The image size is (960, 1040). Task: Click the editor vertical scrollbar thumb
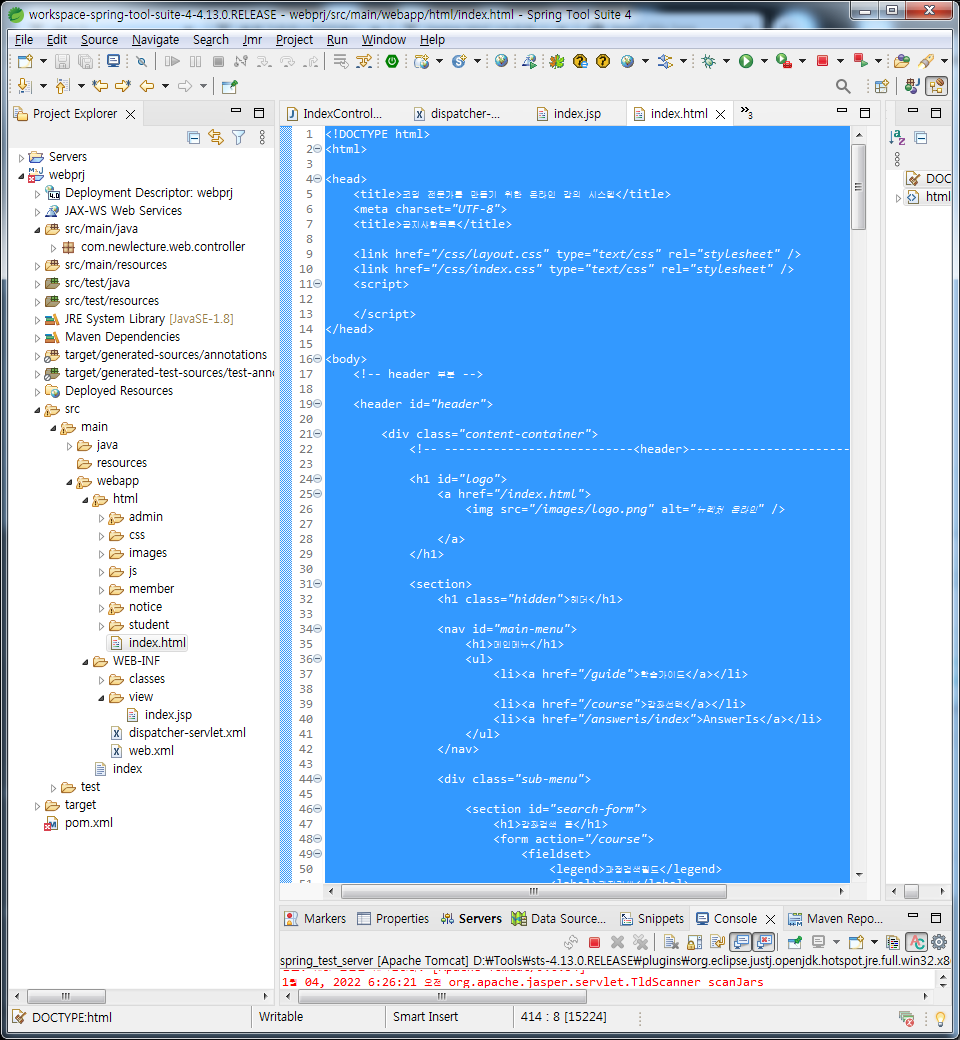coord(858,187)
